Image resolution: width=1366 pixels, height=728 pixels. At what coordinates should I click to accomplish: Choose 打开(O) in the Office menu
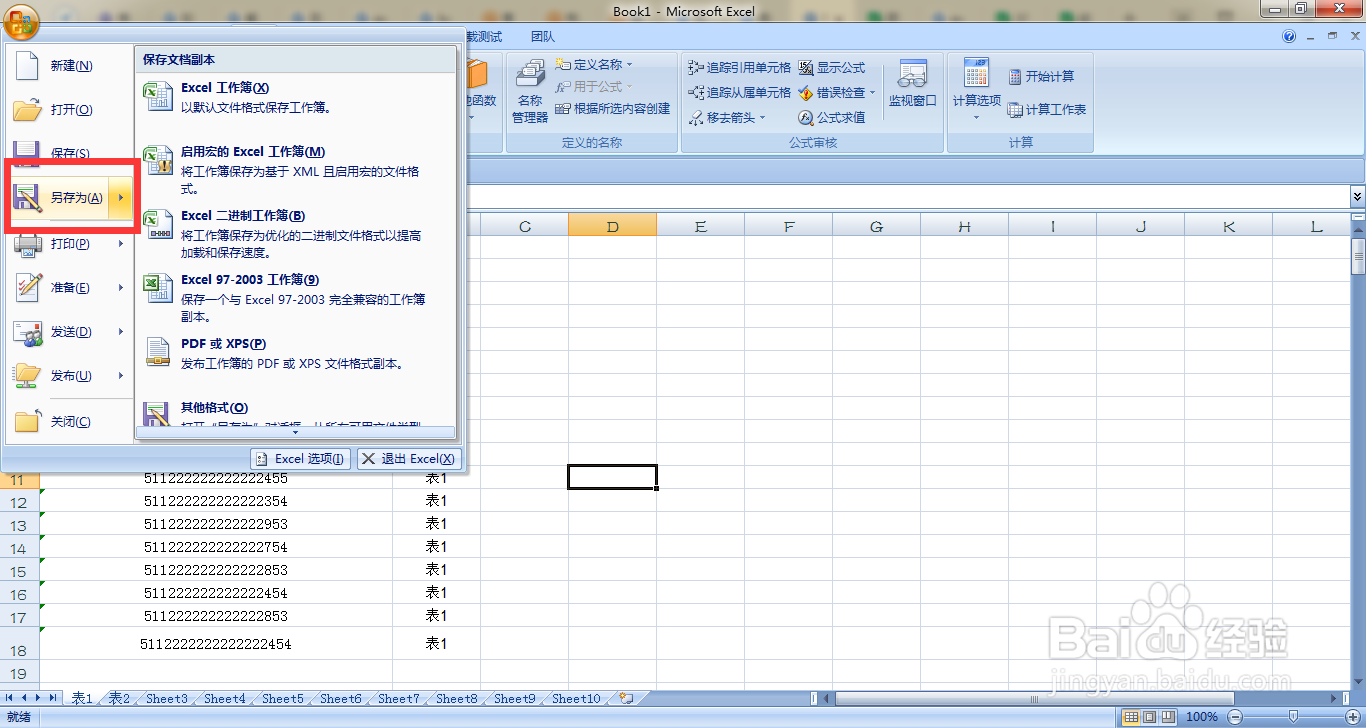pos(70,110)
